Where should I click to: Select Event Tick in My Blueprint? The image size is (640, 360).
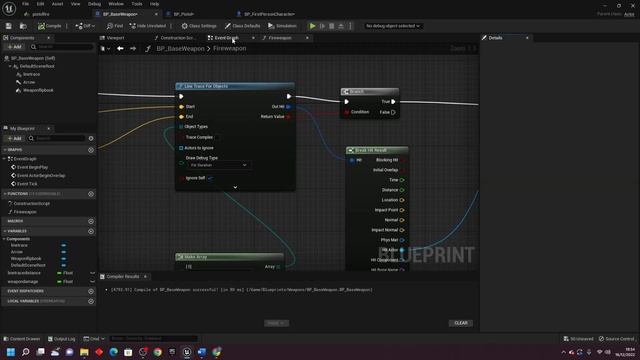click(27, 184)
